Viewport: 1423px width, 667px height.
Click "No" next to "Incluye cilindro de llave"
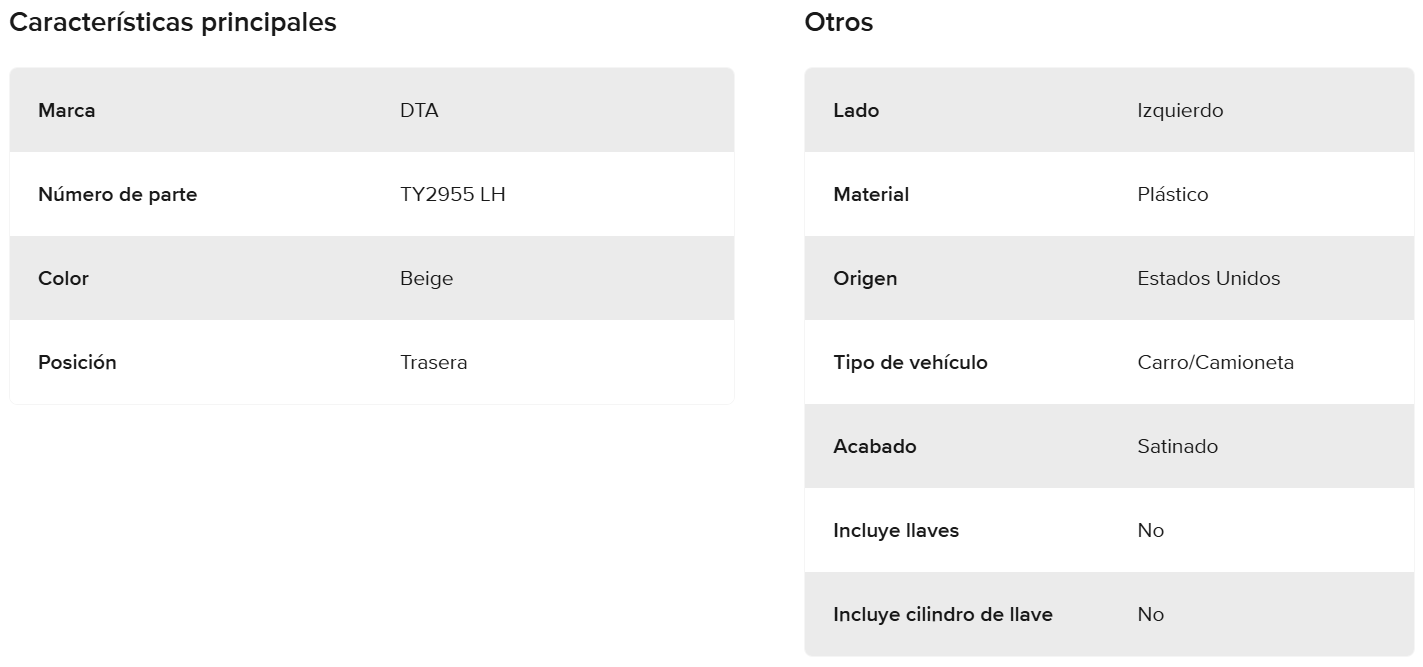tap(1150, 615)
